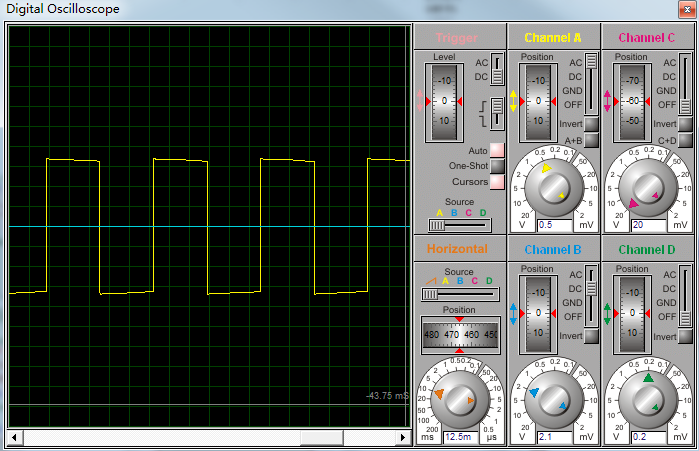Click Channel D Position thumbwheel
The height and width of the screenshot is (451, 699).
pos(632,315)
